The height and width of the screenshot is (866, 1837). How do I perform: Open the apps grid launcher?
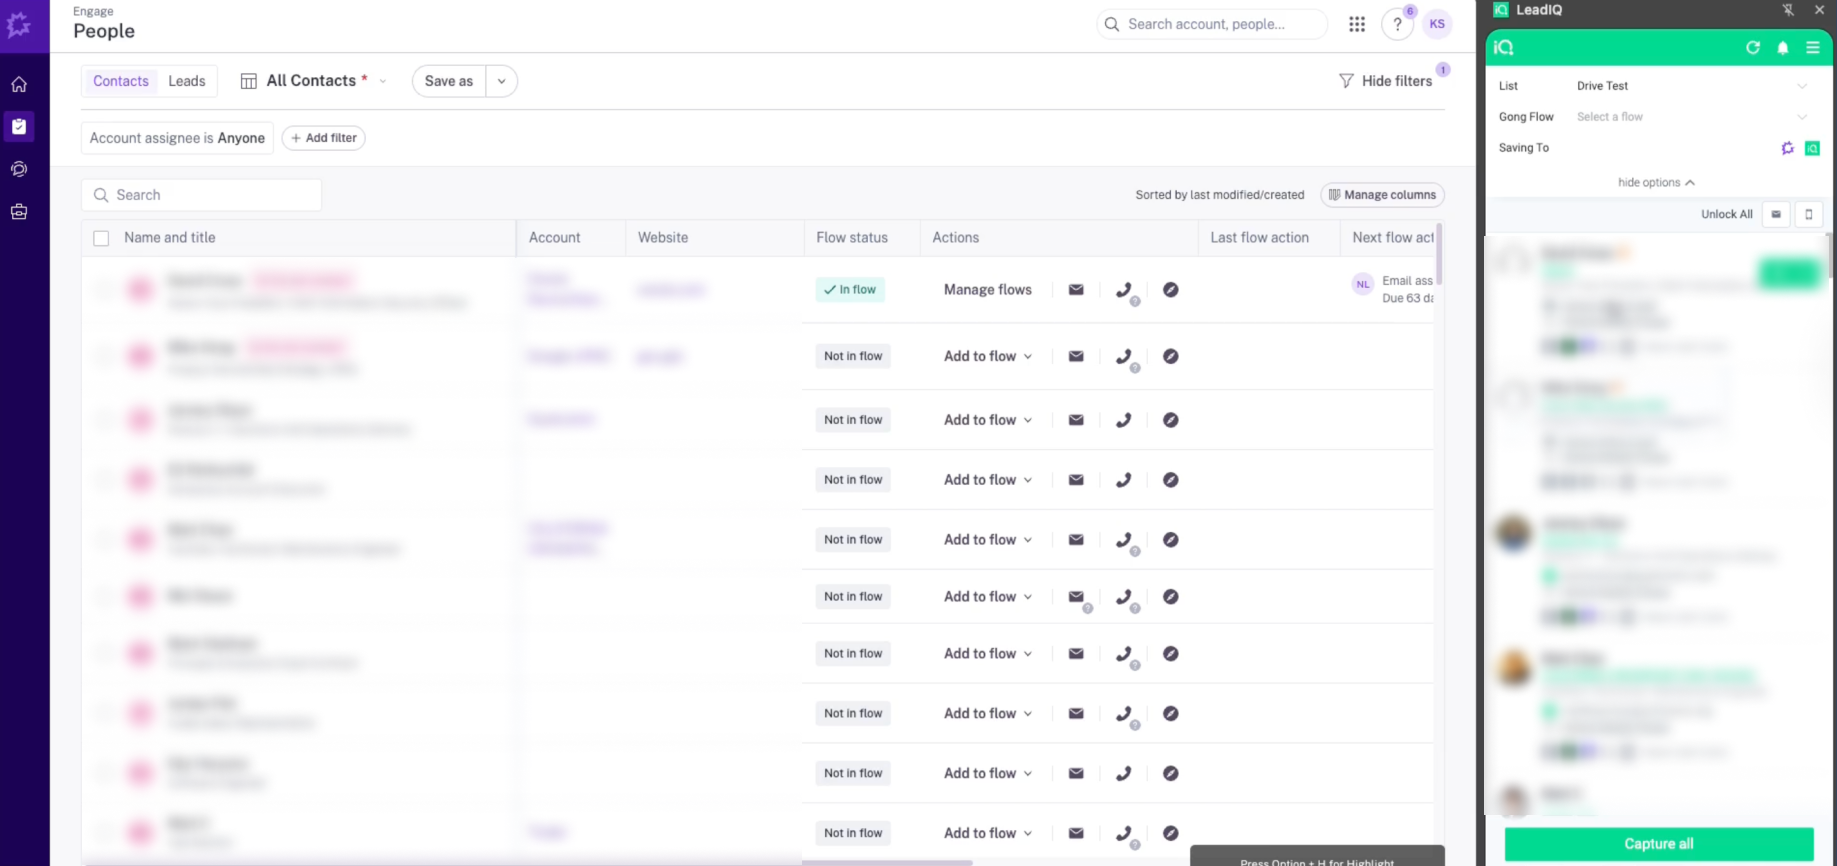pyautogui.click(x=1357, y=24)
